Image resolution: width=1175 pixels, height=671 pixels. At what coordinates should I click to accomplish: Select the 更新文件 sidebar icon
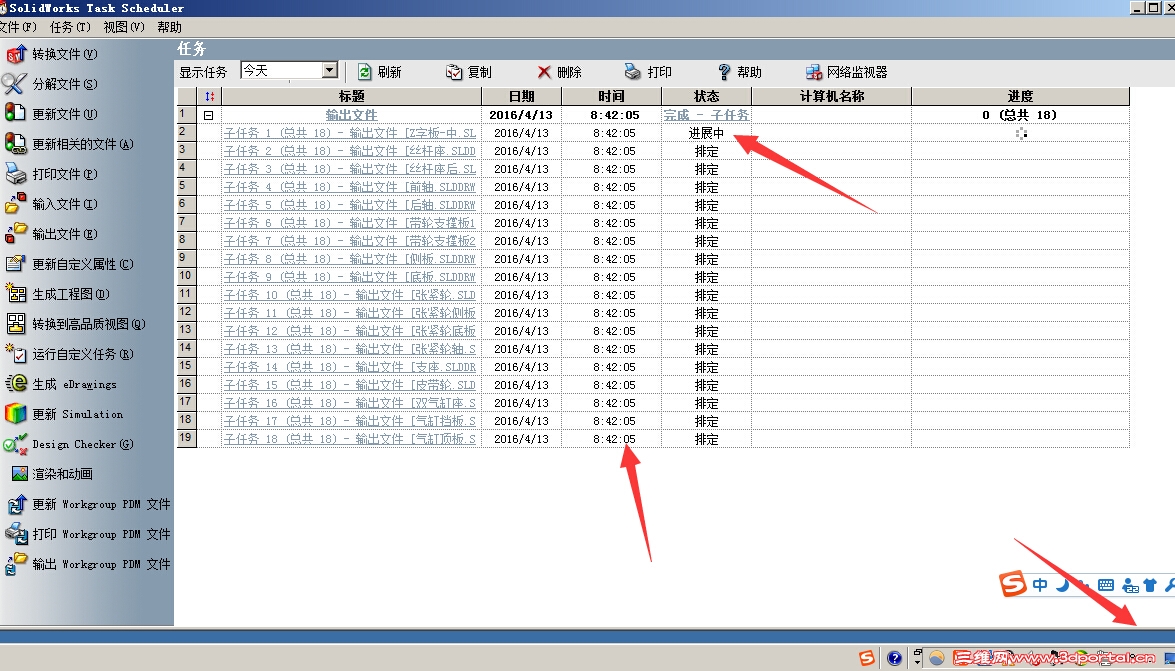pyautogui.click(x=15, y=113)
